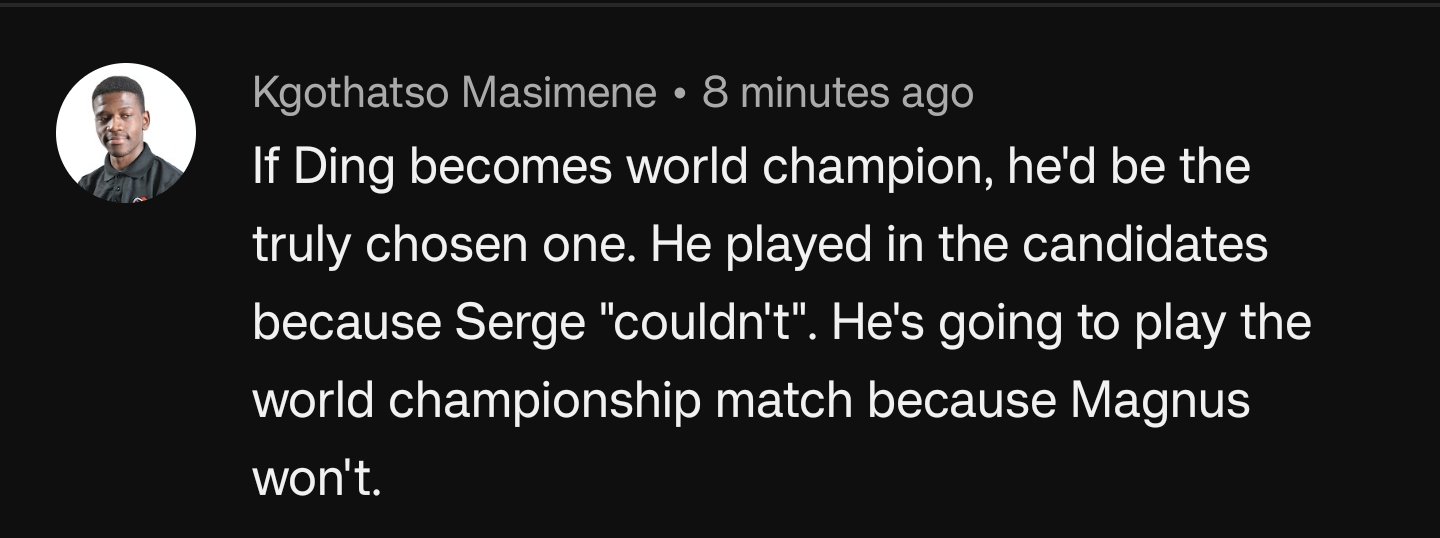This screenshot has height=538, width=1440.
Task: Click Kgothatso Masimene's profile avatar
Action: [126, 133]
